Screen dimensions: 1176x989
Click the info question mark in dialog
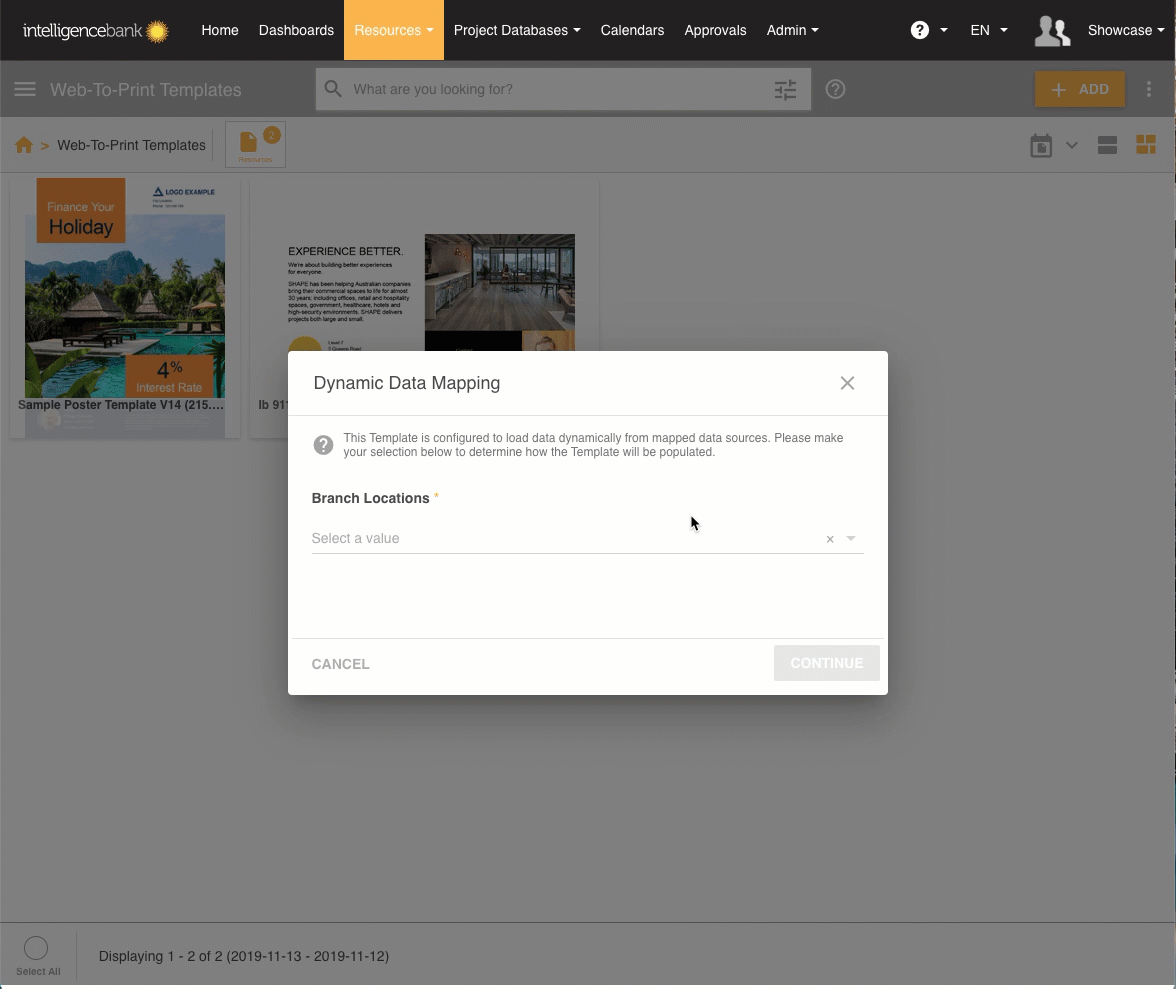[x=323, y=445]
